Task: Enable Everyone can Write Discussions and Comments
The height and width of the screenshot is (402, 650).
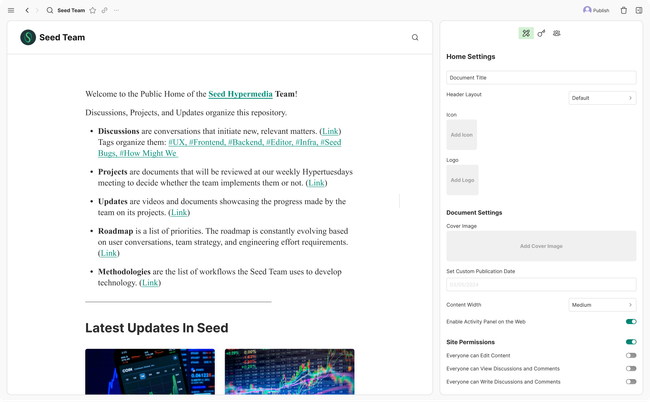Action: [631, 381]
